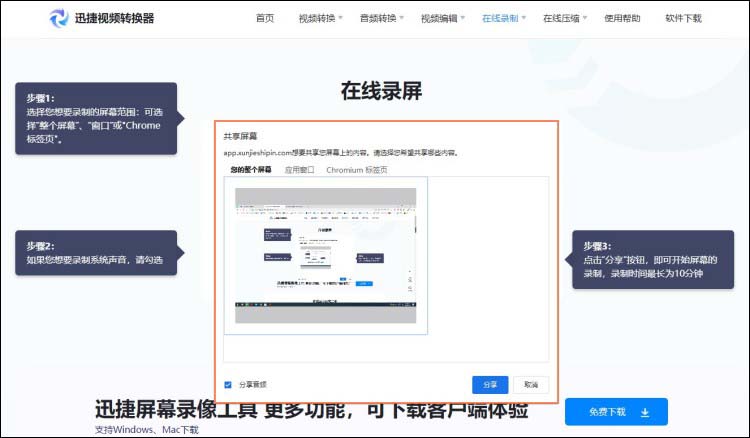
Task: Click the 共享屏幕 dialog title
Action: [x=241, y=136]
